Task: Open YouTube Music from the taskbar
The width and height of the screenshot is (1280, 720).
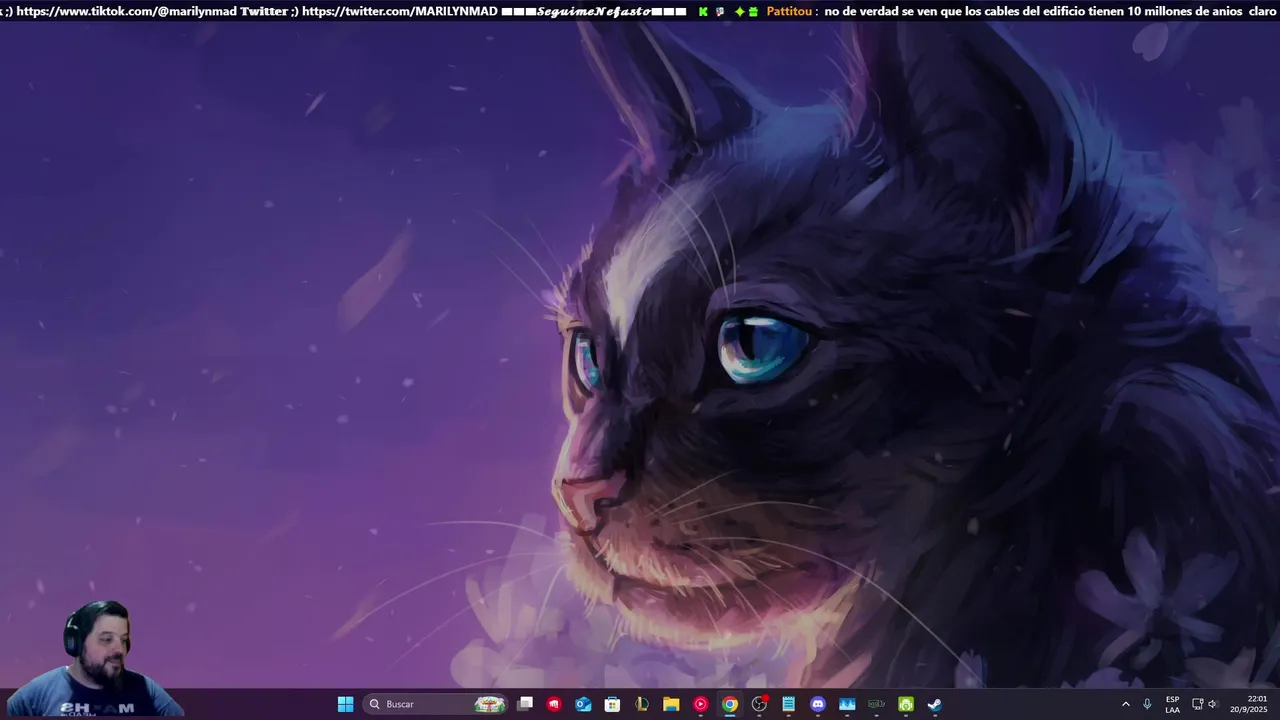Action: 700,704
